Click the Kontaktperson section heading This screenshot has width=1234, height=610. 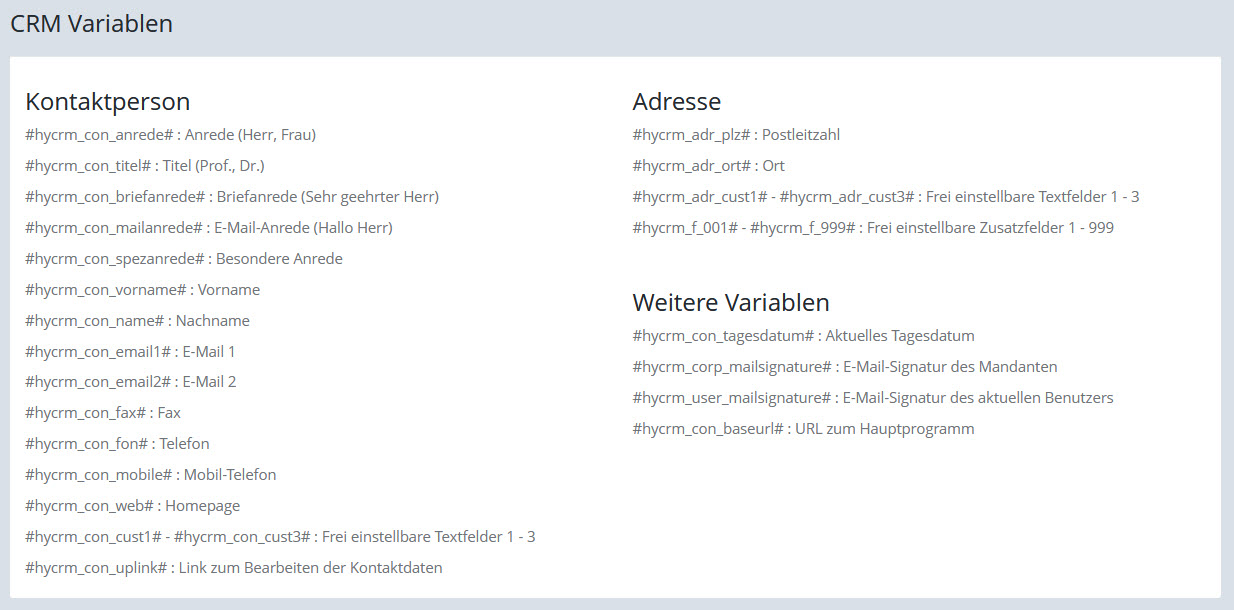(x=108, y=101)
